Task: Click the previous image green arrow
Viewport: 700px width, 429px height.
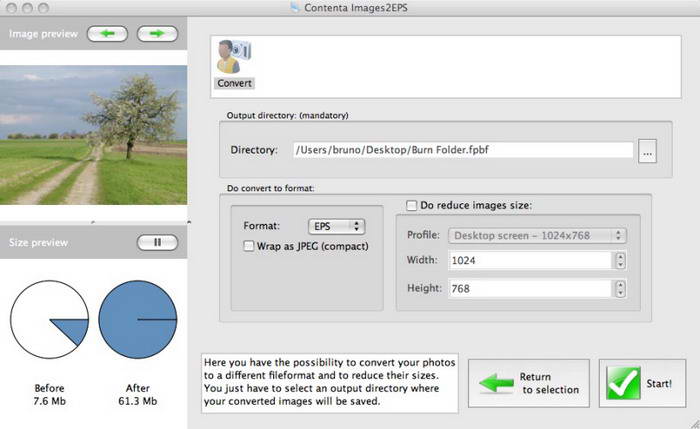Action: [x=107, y=34]
